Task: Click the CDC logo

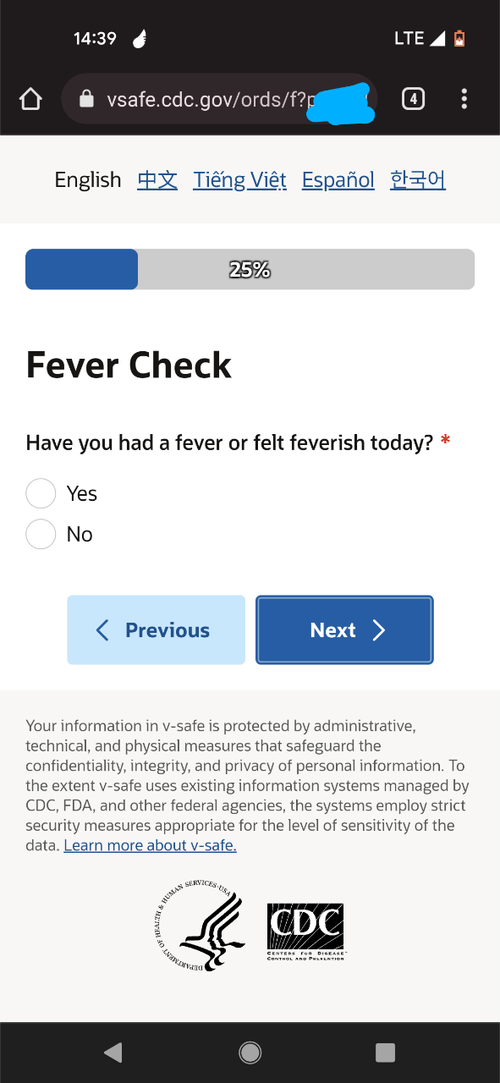Action: pyautogui.click(x=305, y=930)
